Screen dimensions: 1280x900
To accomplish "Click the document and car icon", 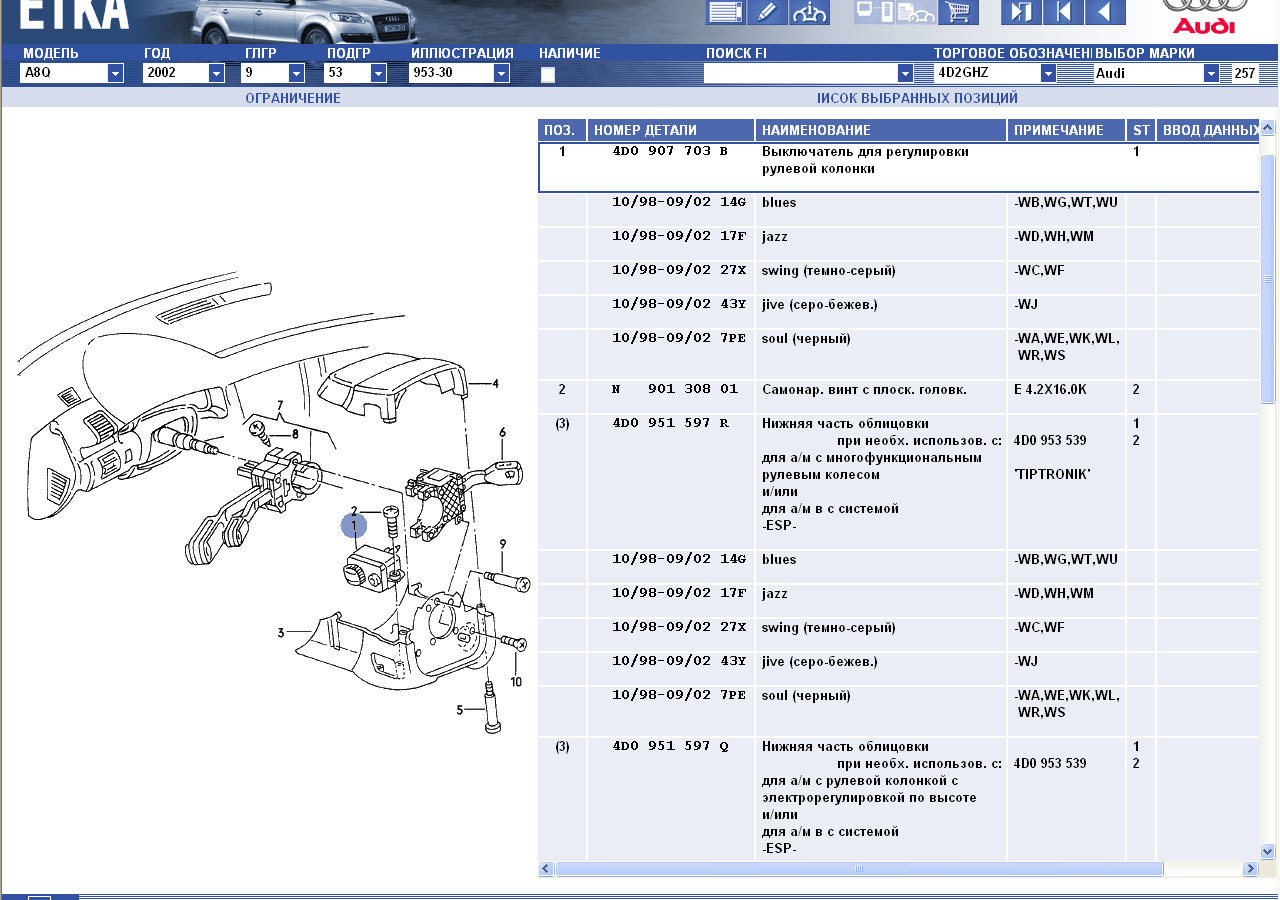I will (916, 12).
